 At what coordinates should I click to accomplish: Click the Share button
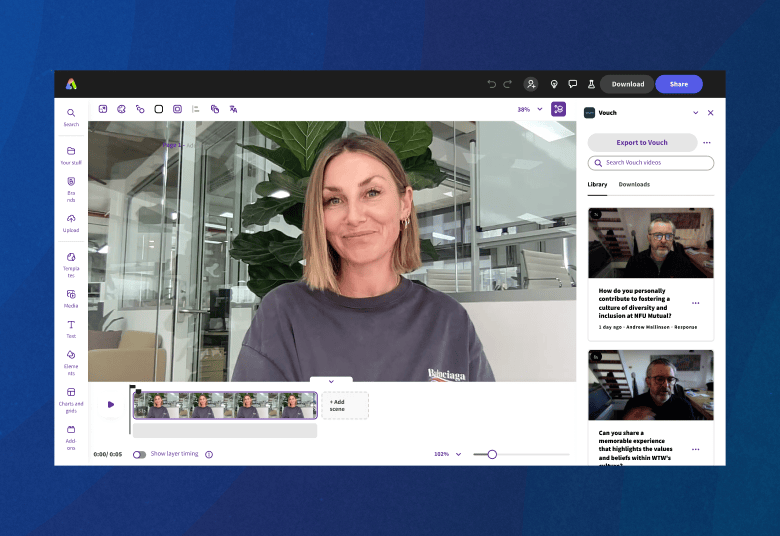679,84
